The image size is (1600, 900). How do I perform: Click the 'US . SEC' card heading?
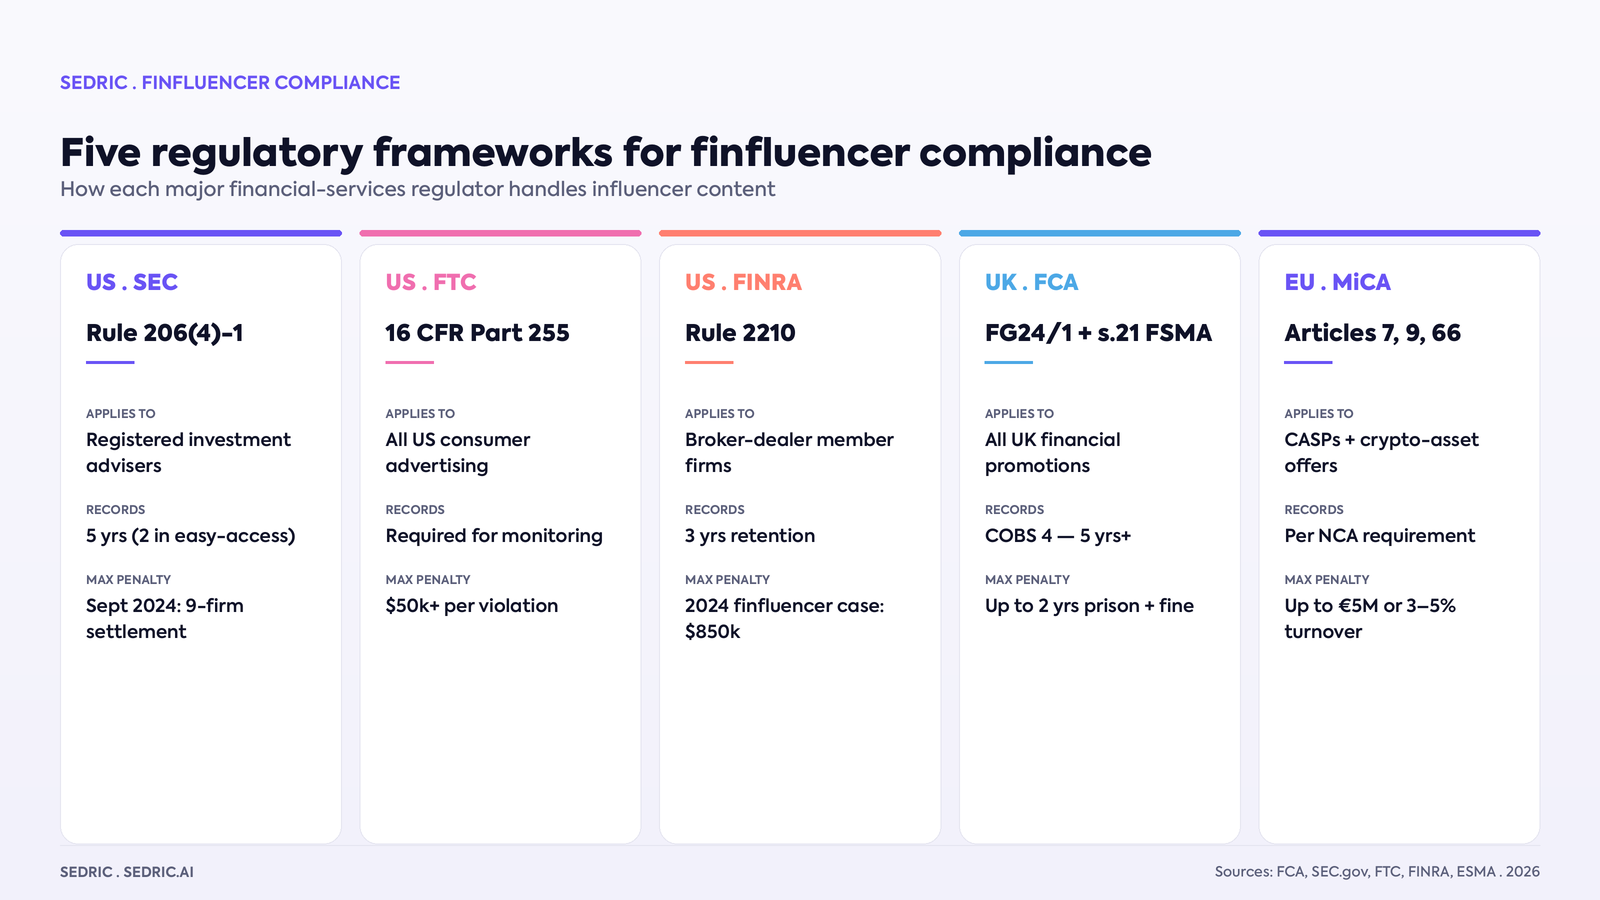132,282
